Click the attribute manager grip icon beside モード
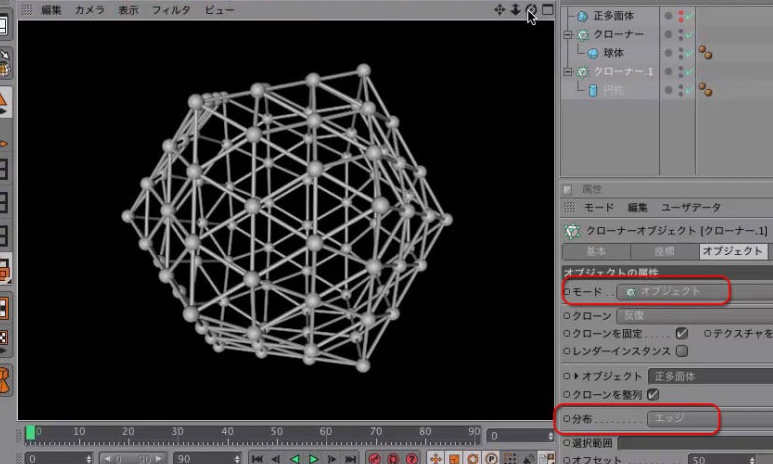The image size is (773, 464). click(x=569, y=208)
